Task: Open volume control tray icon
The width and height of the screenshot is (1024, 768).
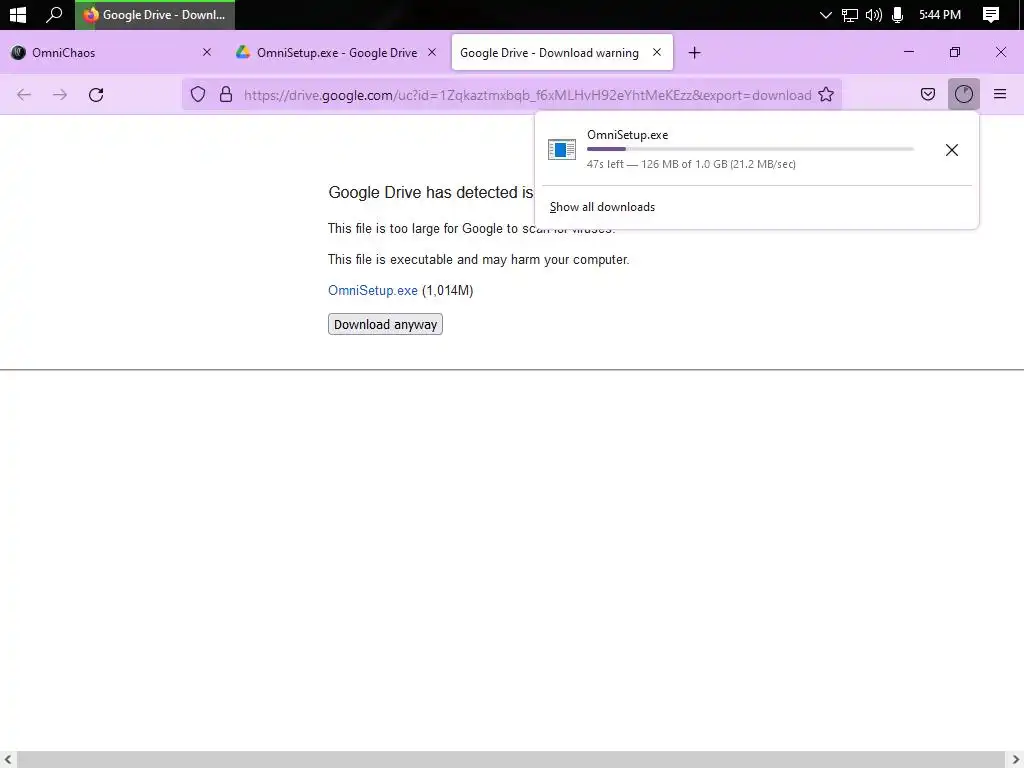Action: [x=873, y=15]
